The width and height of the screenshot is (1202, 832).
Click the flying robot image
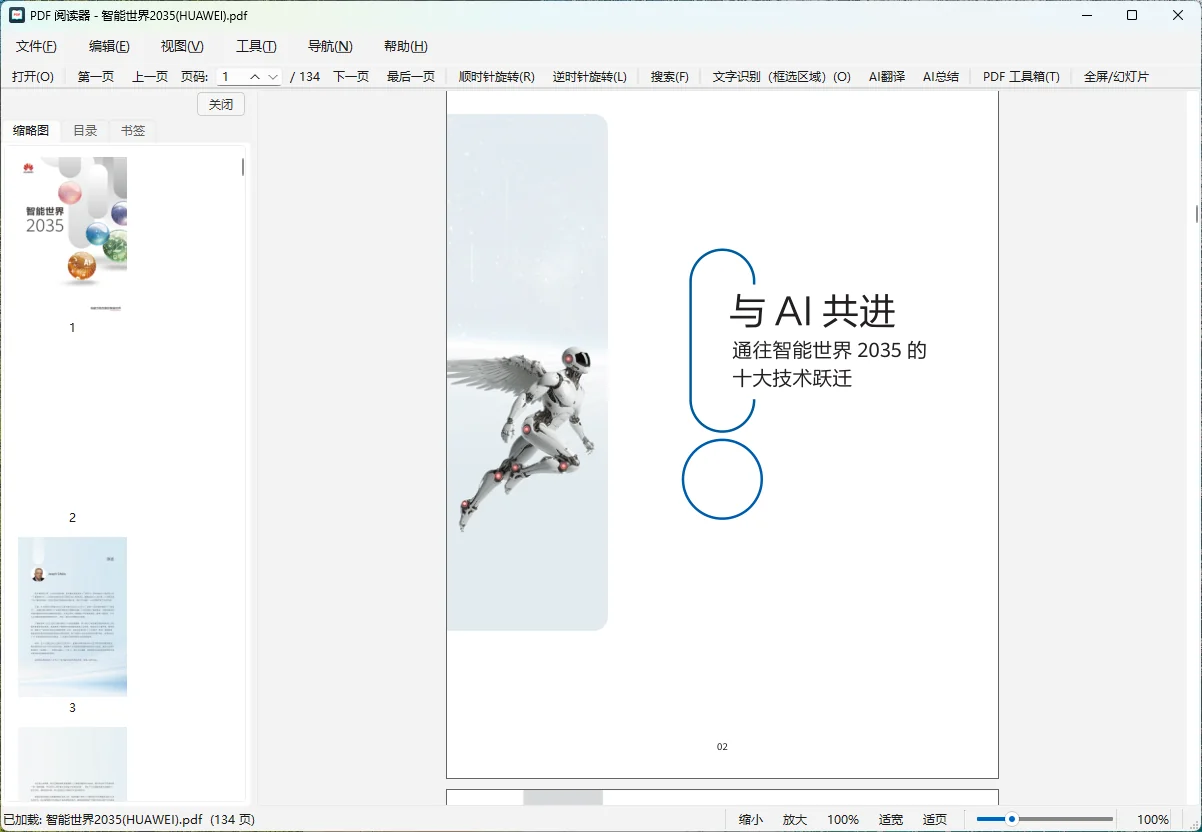pyautogui.click(x=520, y=437)
